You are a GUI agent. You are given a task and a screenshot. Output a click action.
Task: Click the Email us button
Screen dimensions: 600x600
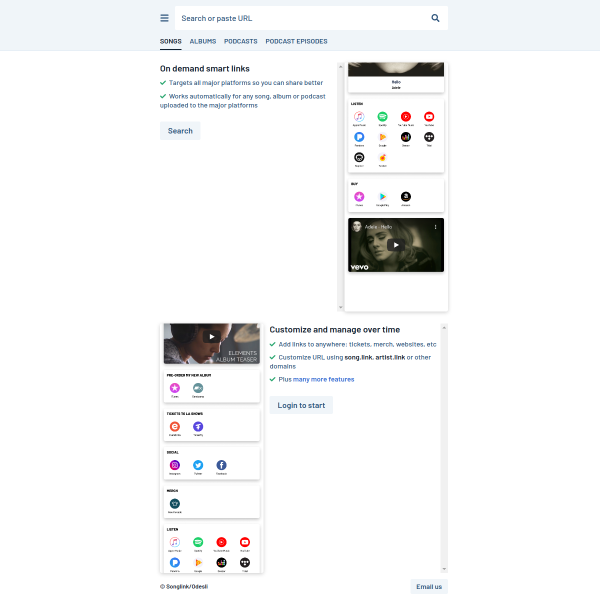coord(429,587)
